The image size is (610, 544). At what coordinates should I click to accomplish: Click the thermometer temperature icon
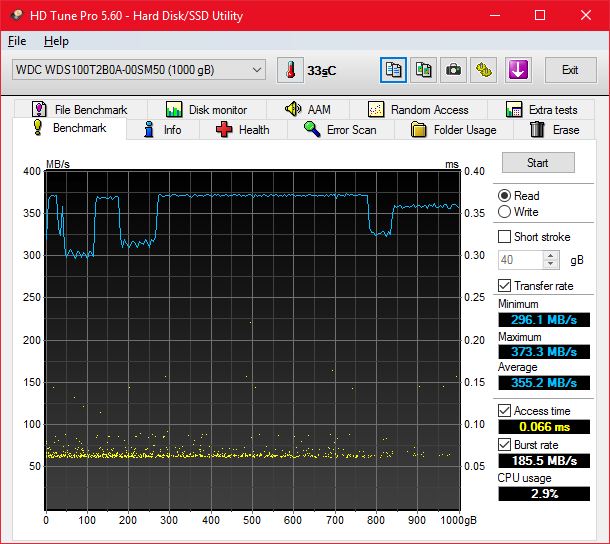point(290,70)
